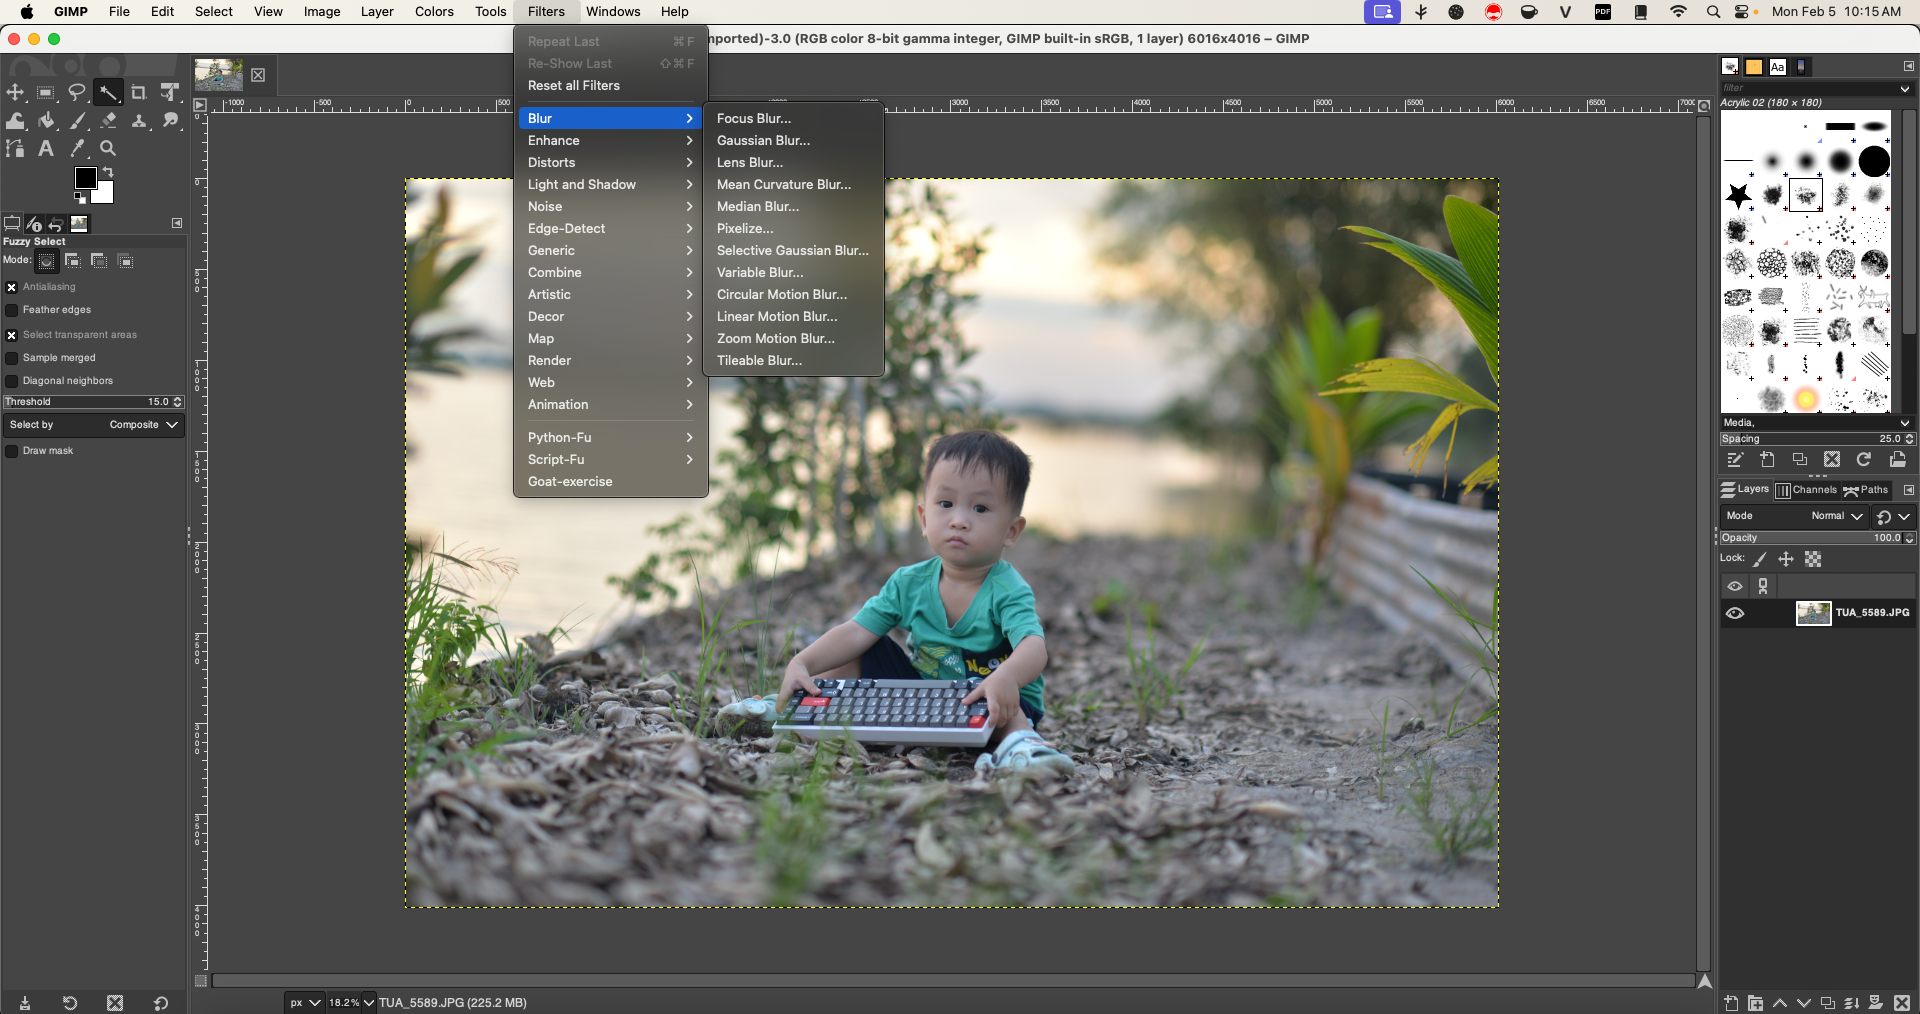The image size is (1920, 1014).
Task: Activate the Text tool
Action: (x=46, y=149)
